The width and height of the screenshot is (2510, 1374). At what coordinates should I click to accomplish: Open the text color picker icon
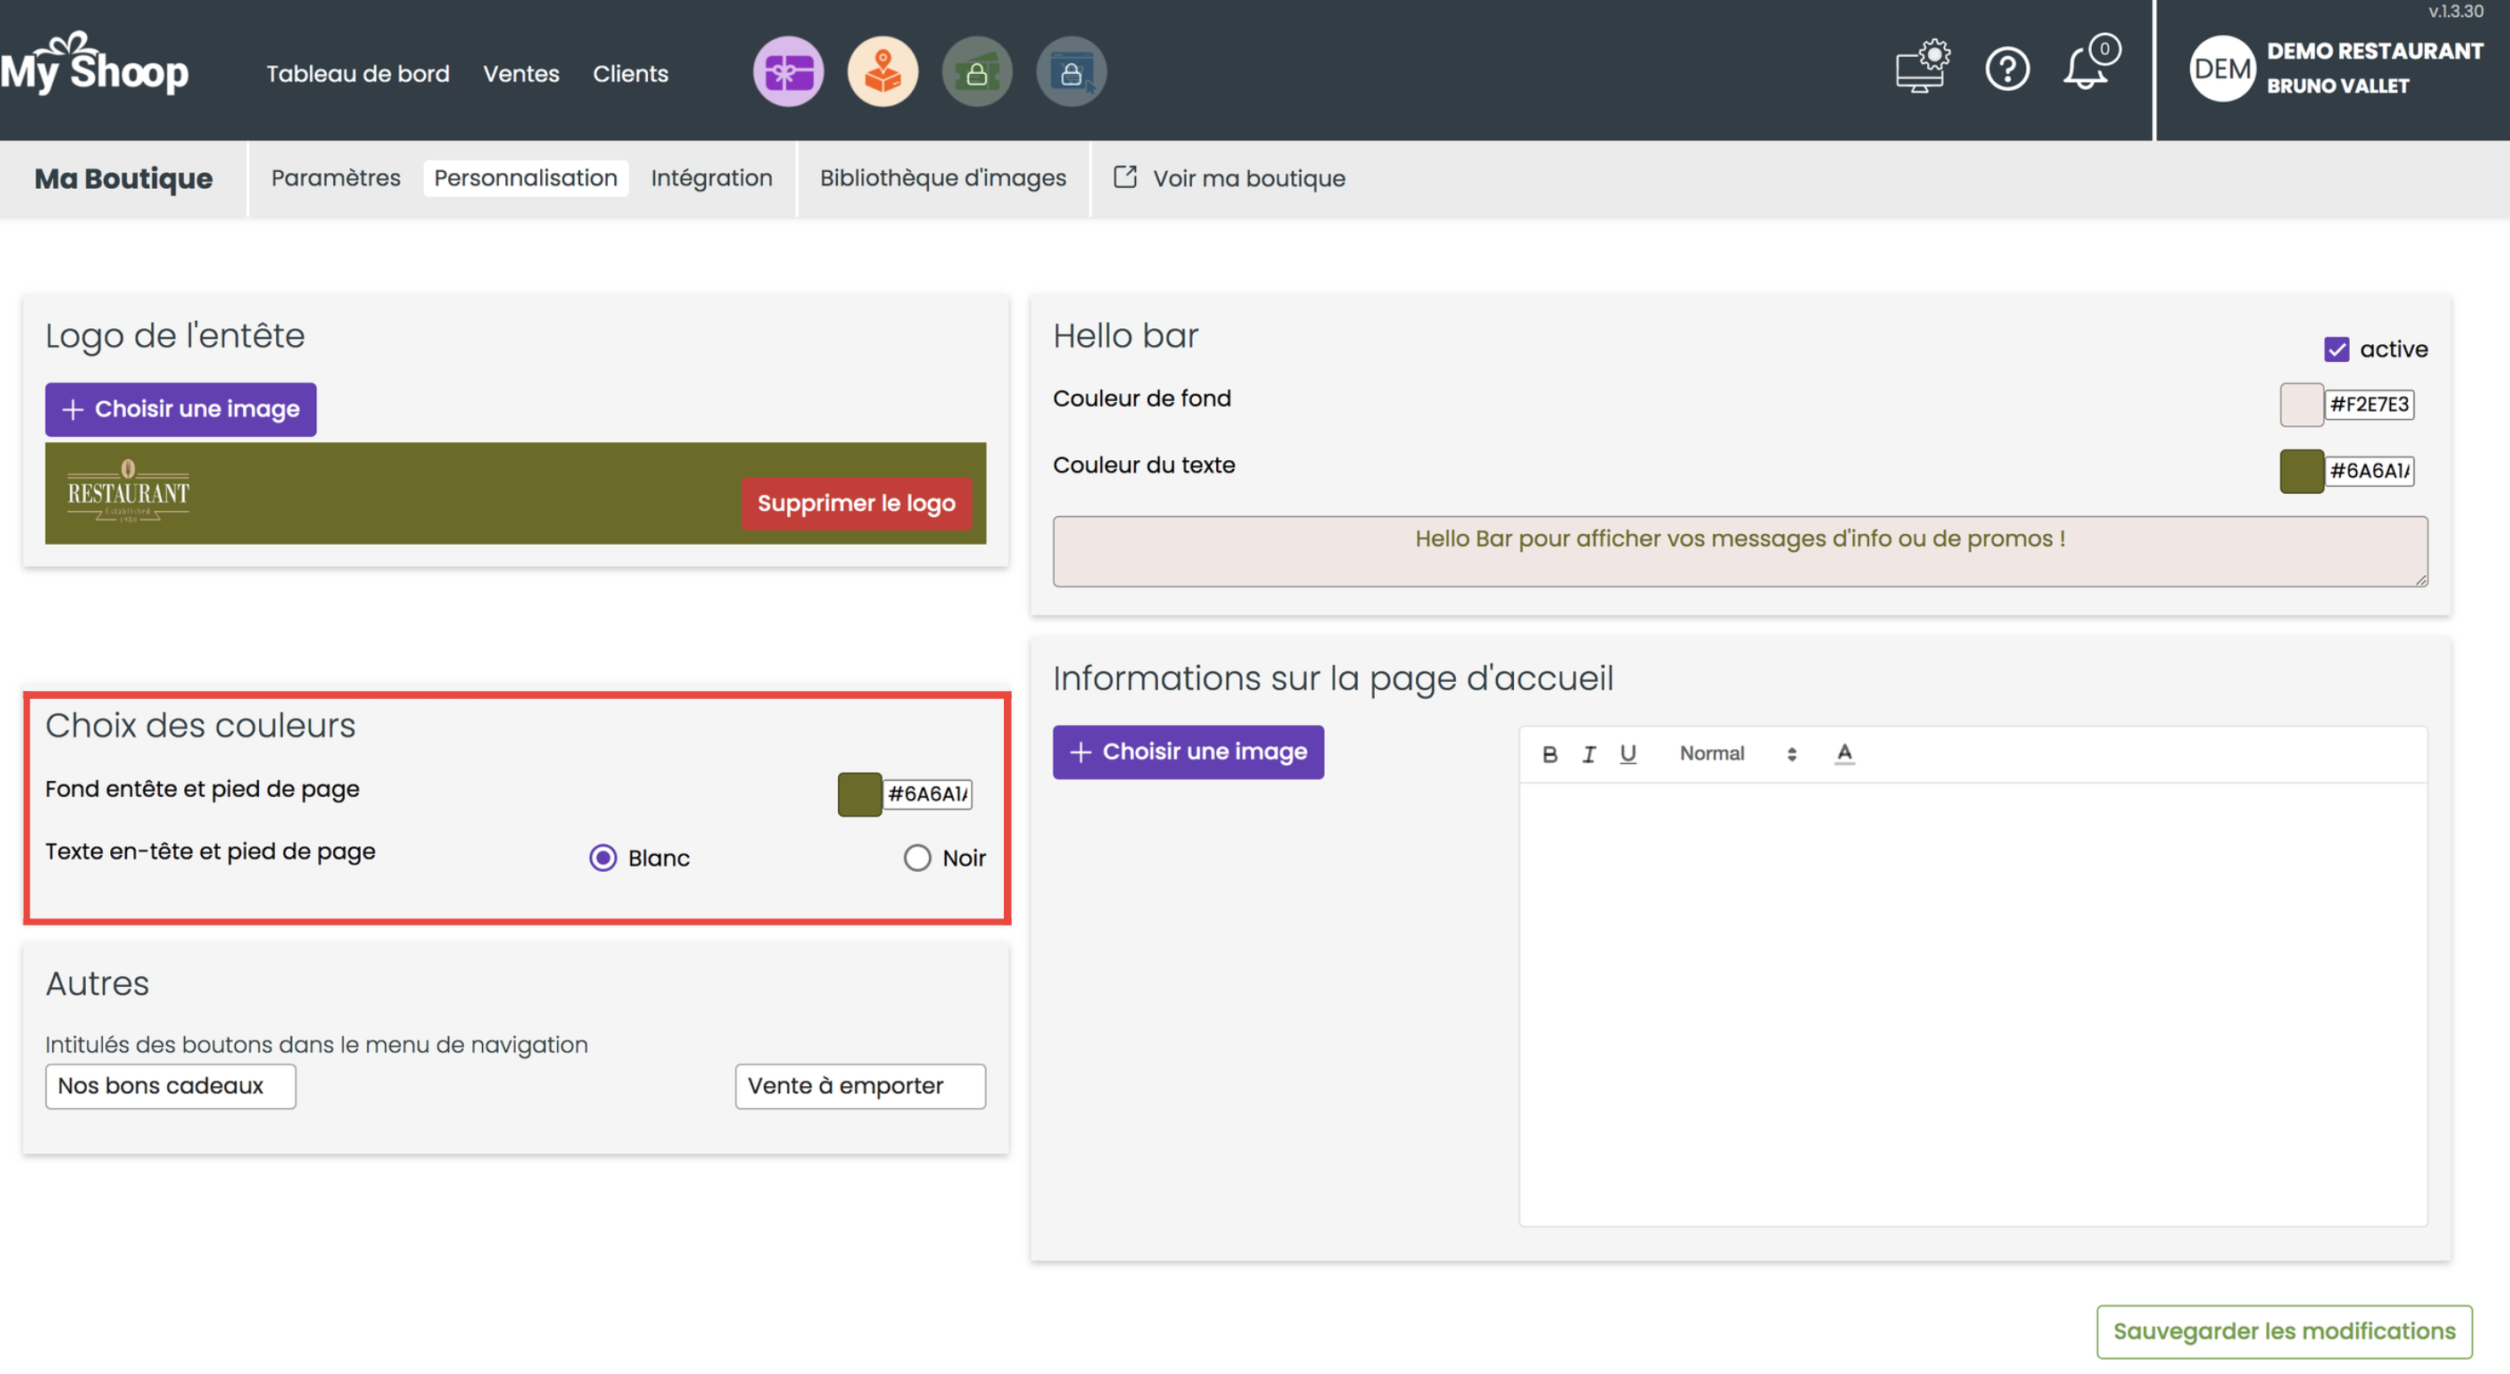[x=1844, y=754]
